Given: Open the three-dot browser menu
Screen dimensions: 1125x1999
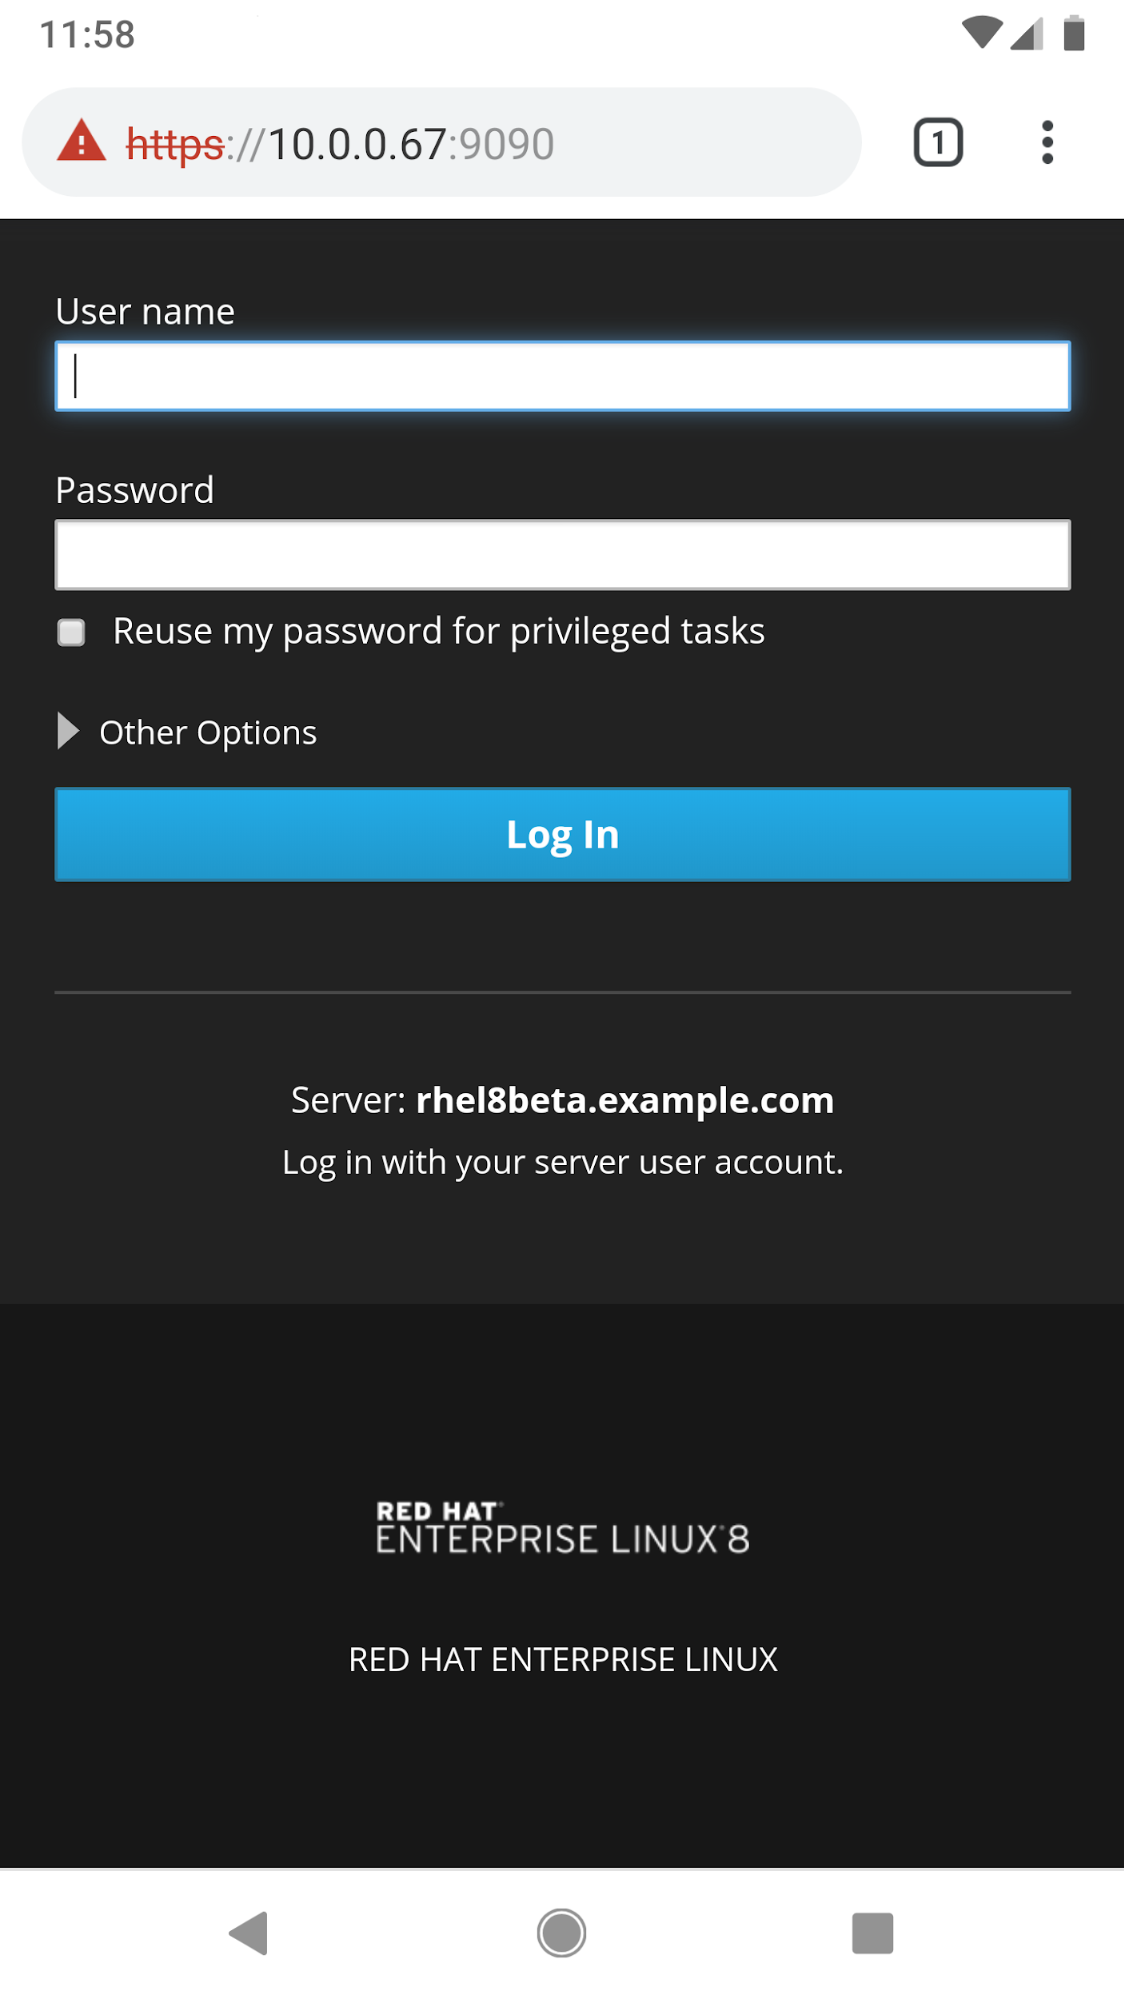Looking at the screenshot, I should (x=1047, y=142).
